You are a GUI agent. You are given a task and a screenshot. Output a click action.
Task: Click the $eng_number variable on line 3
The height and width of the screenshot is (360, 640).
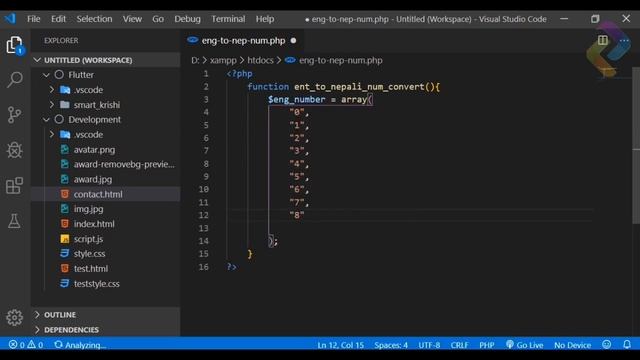point(297,100)
